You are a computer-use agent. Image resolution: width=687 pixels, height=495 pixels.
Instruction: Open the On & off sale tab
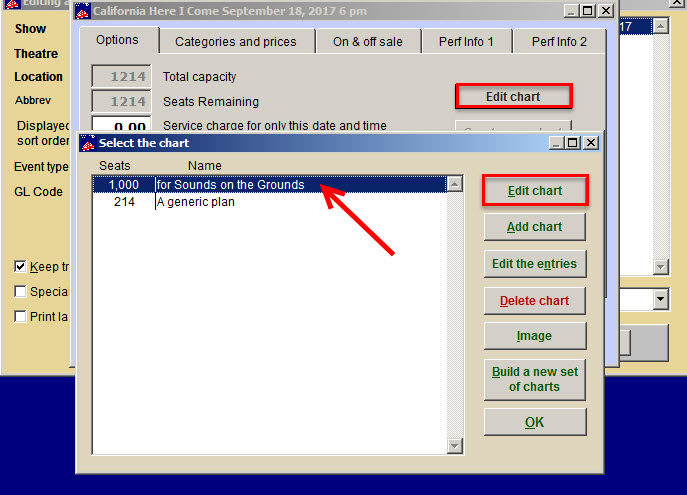point(368,42)
